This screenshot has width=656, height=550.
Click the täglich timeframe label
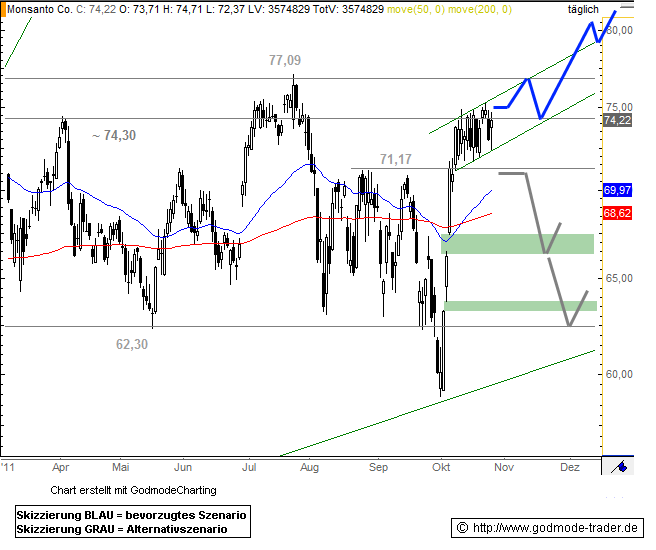click(x=583, y=9)
